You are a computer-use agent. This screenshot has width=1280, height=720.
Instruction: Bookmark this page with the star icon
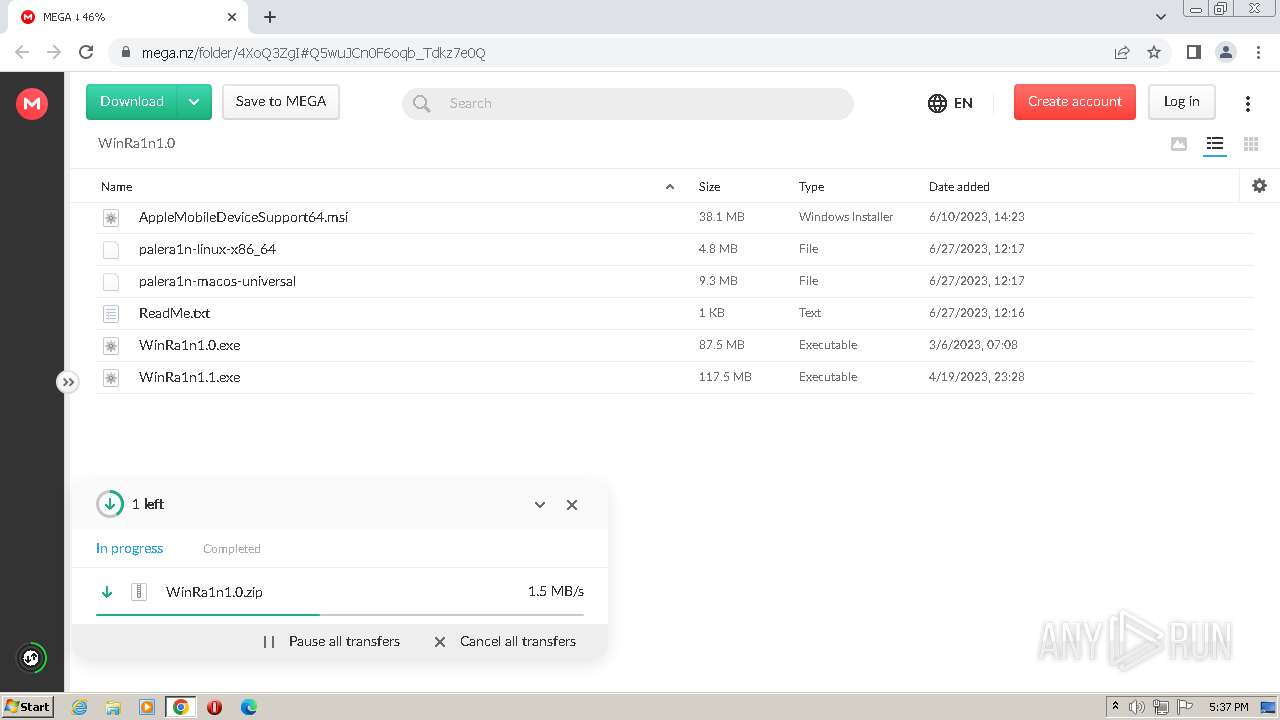[1154, 52]
